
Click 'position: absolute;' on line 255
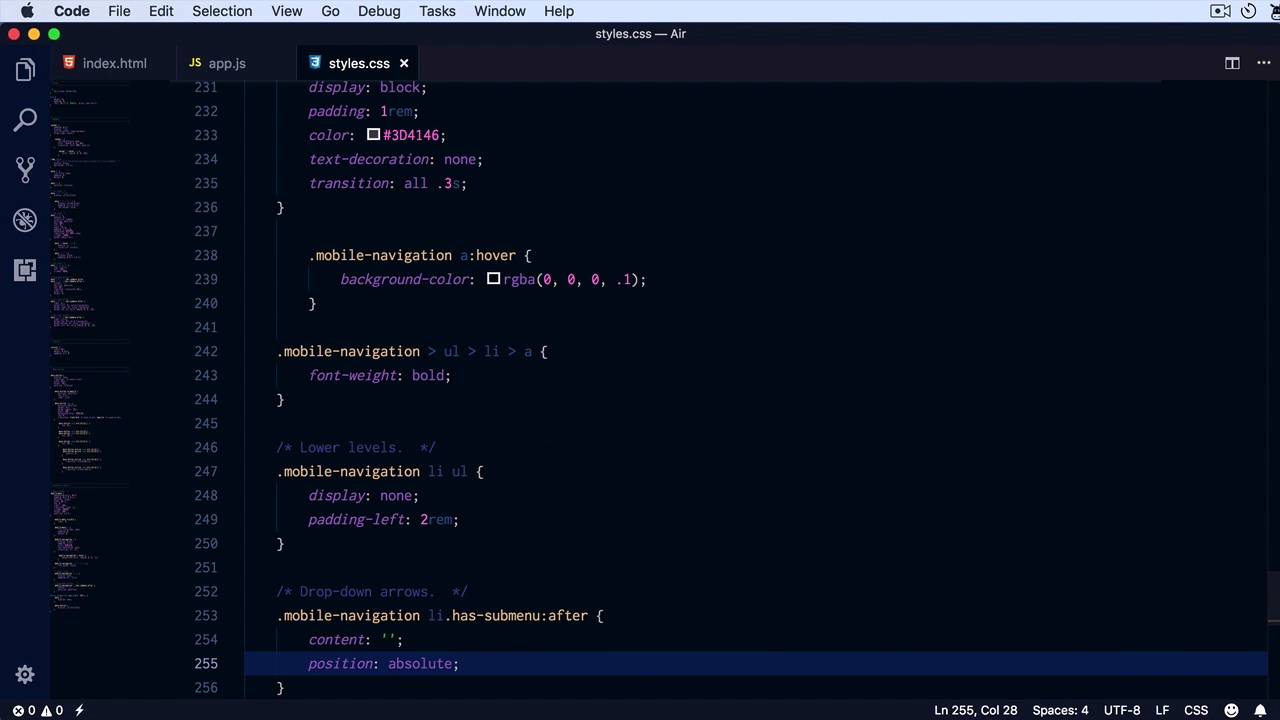point(384,663)
